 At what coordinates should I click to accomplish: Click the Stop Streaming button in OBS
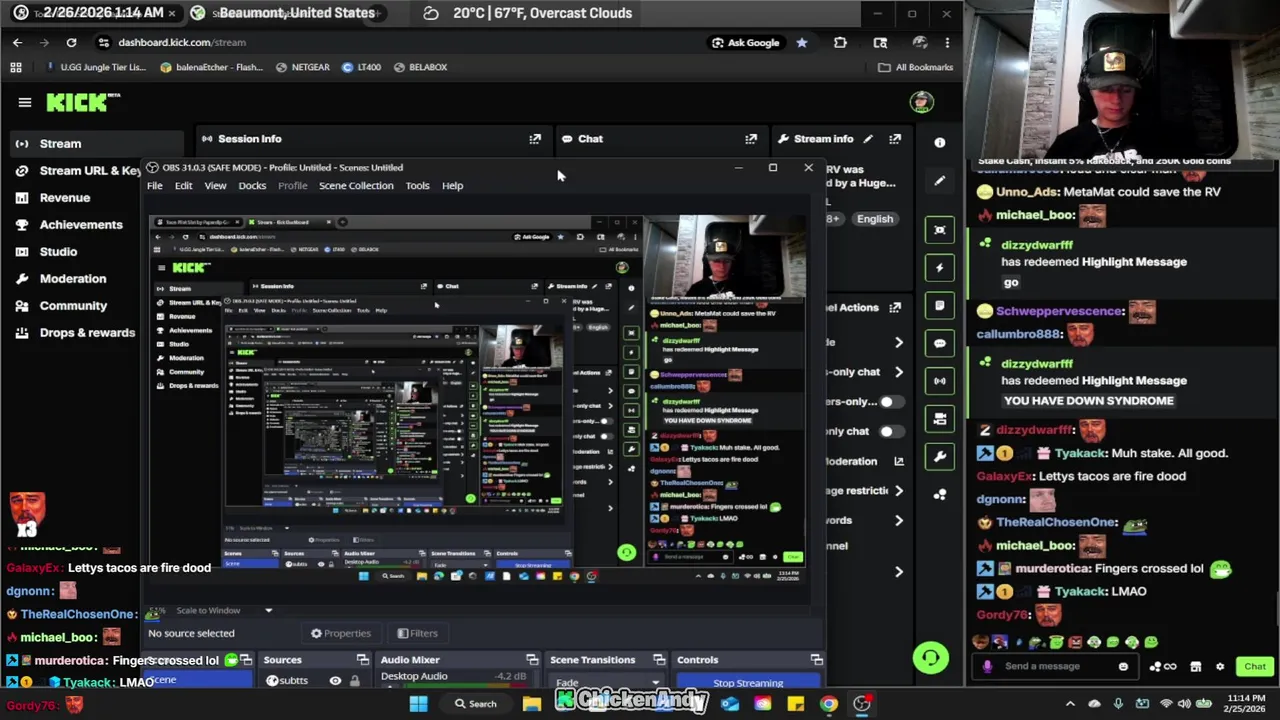(x=748, y=683)
